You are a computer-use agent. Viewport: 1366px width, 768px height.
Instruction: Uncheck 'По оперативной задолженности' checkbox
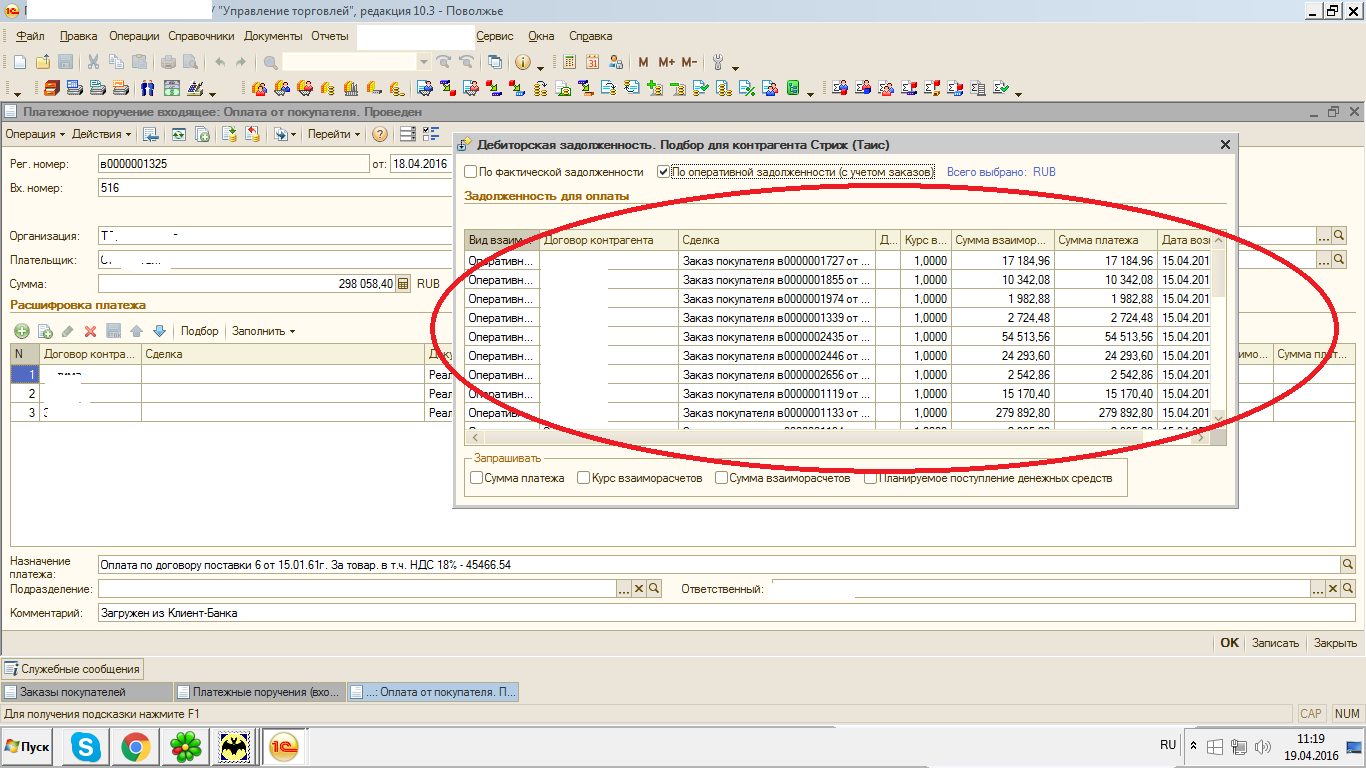(663, 172)
